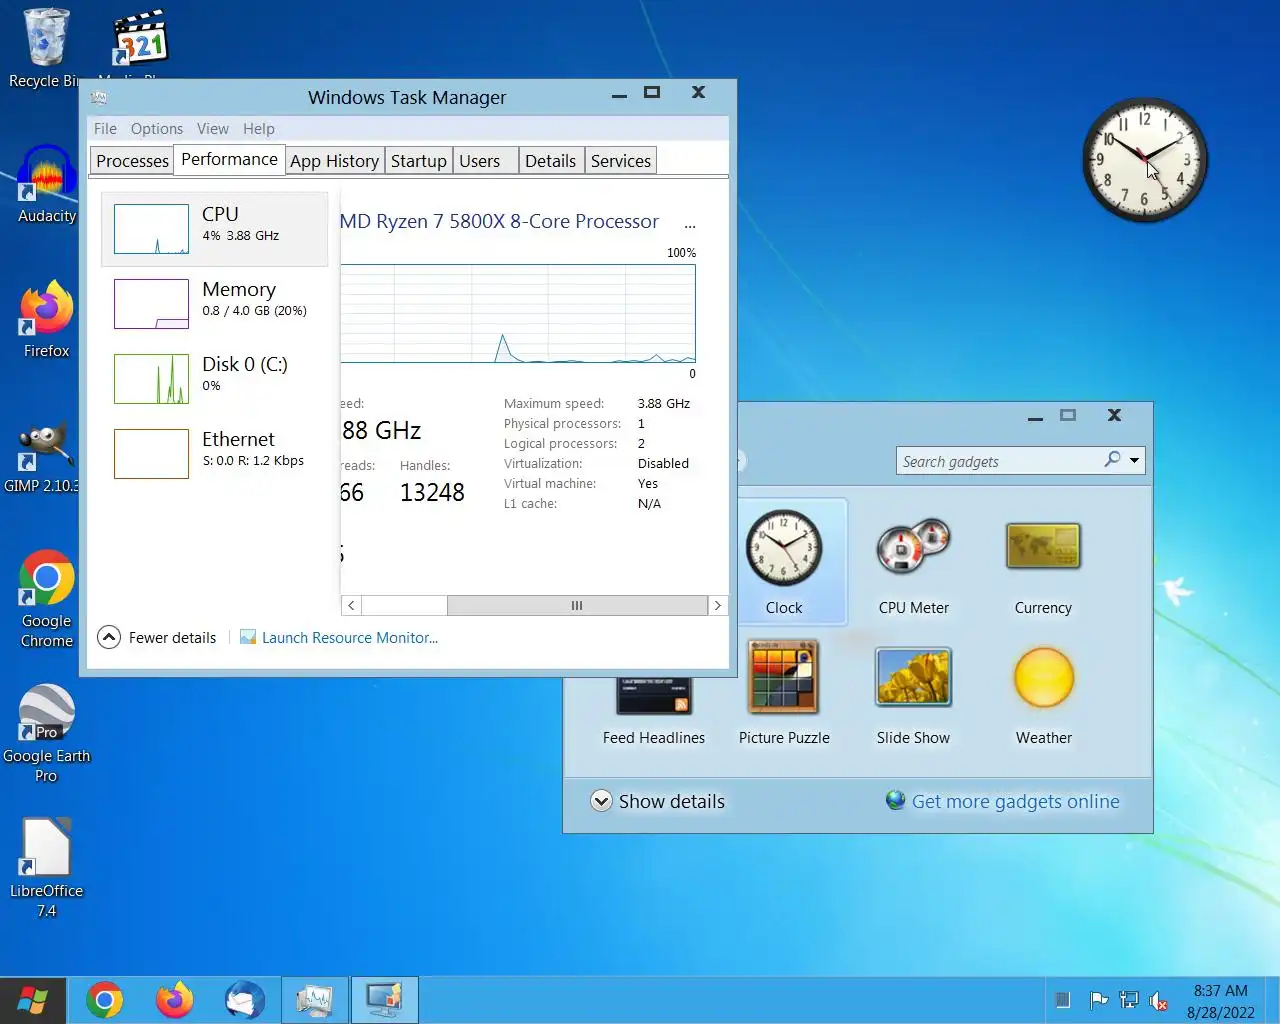Open the Media Player Classic 321 icon
The image size is (1280, 1024).
140,42
